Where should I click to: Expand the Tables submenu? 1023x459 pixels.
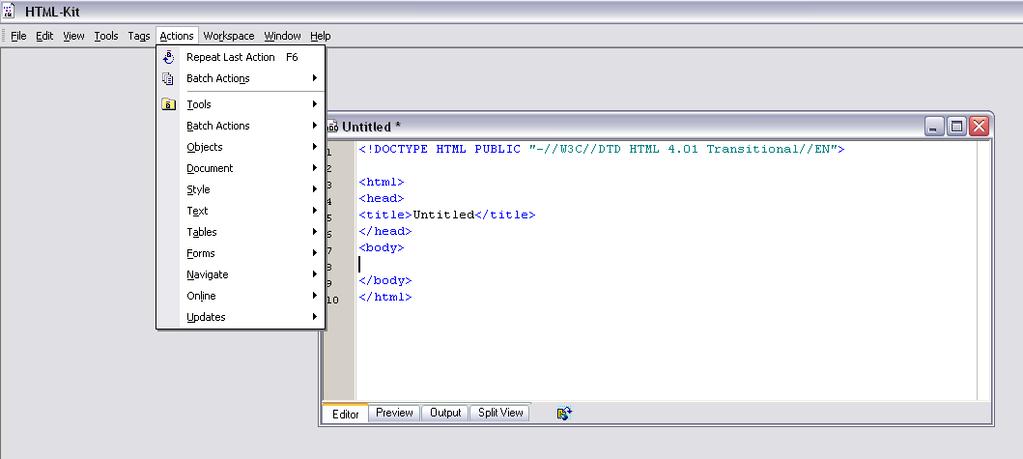pos(241,232)
